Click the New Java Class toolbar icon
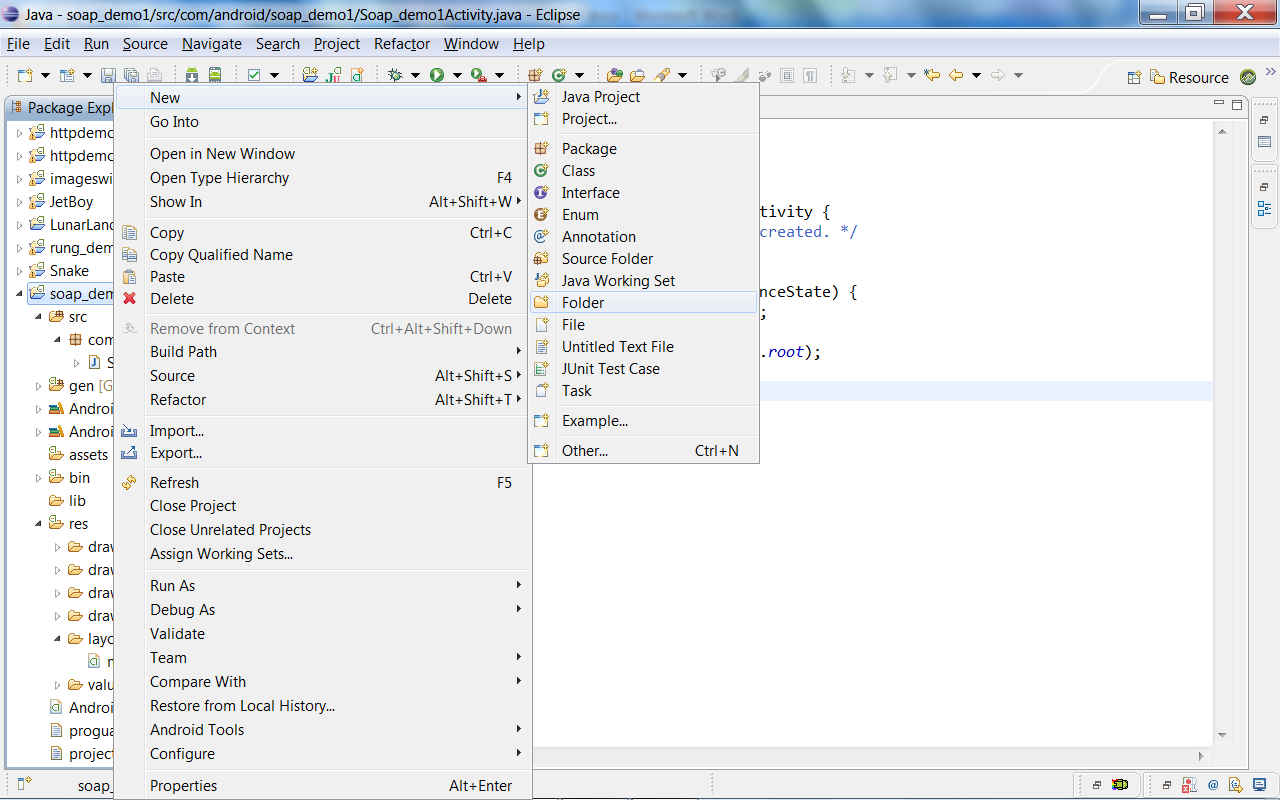This screenshot has width=1280, height=800. pyautogui.click(x=558, y=75)
